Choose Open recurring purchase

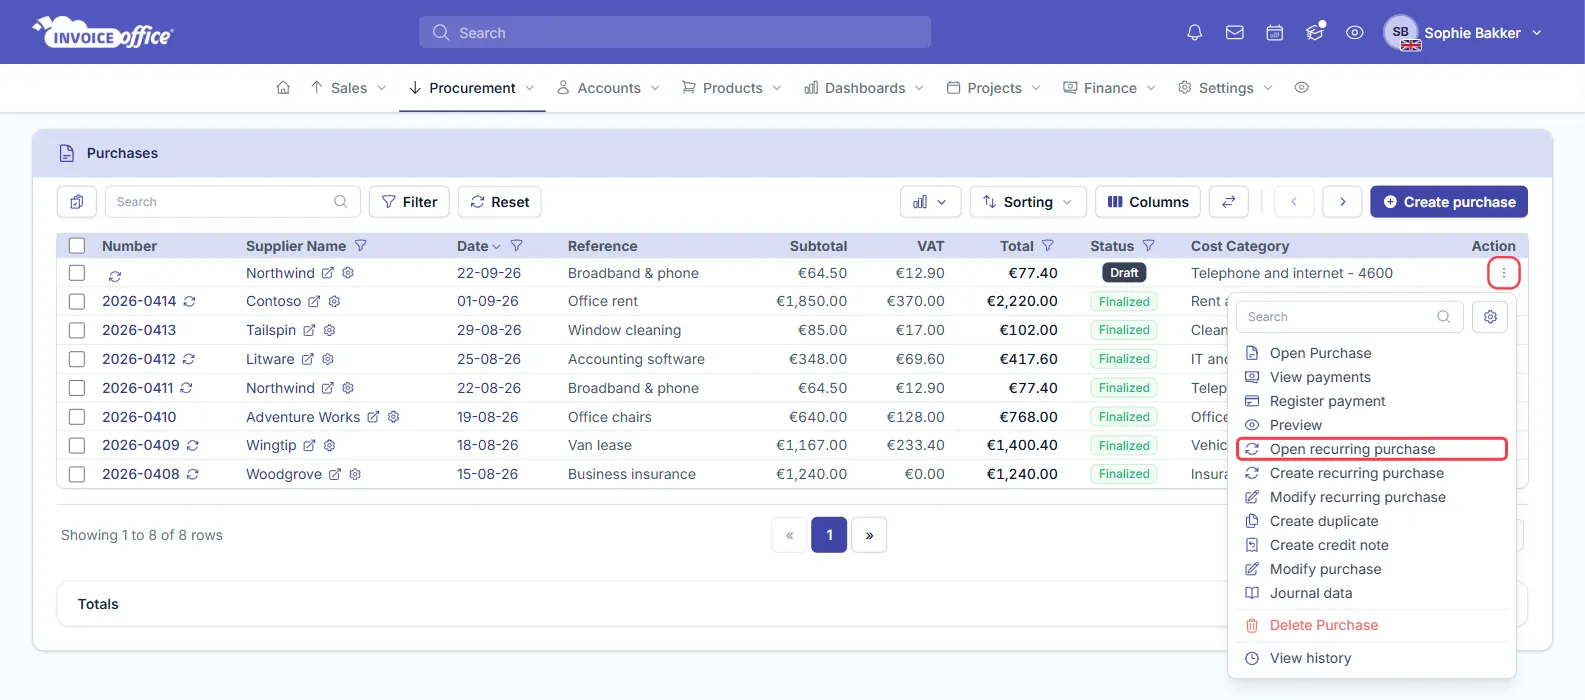click(1371, 449)
